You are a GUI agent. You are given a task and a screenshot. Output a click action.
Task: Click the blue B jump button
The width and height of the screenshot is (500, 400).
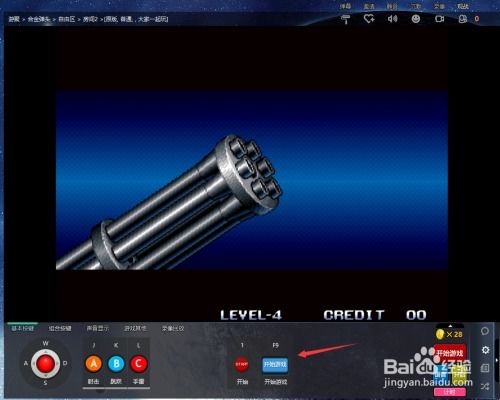(x=116, y=364)
